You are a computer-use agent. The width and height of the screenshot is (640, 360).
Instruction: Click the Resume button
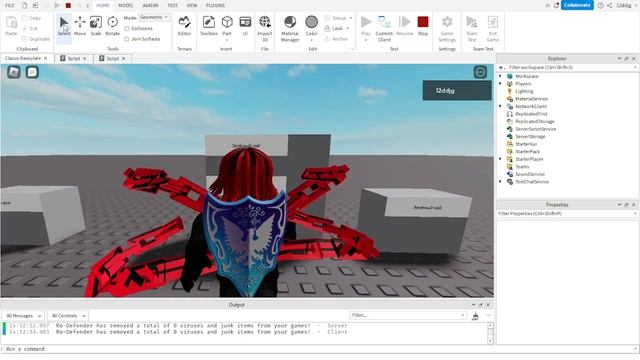(404, 25)
